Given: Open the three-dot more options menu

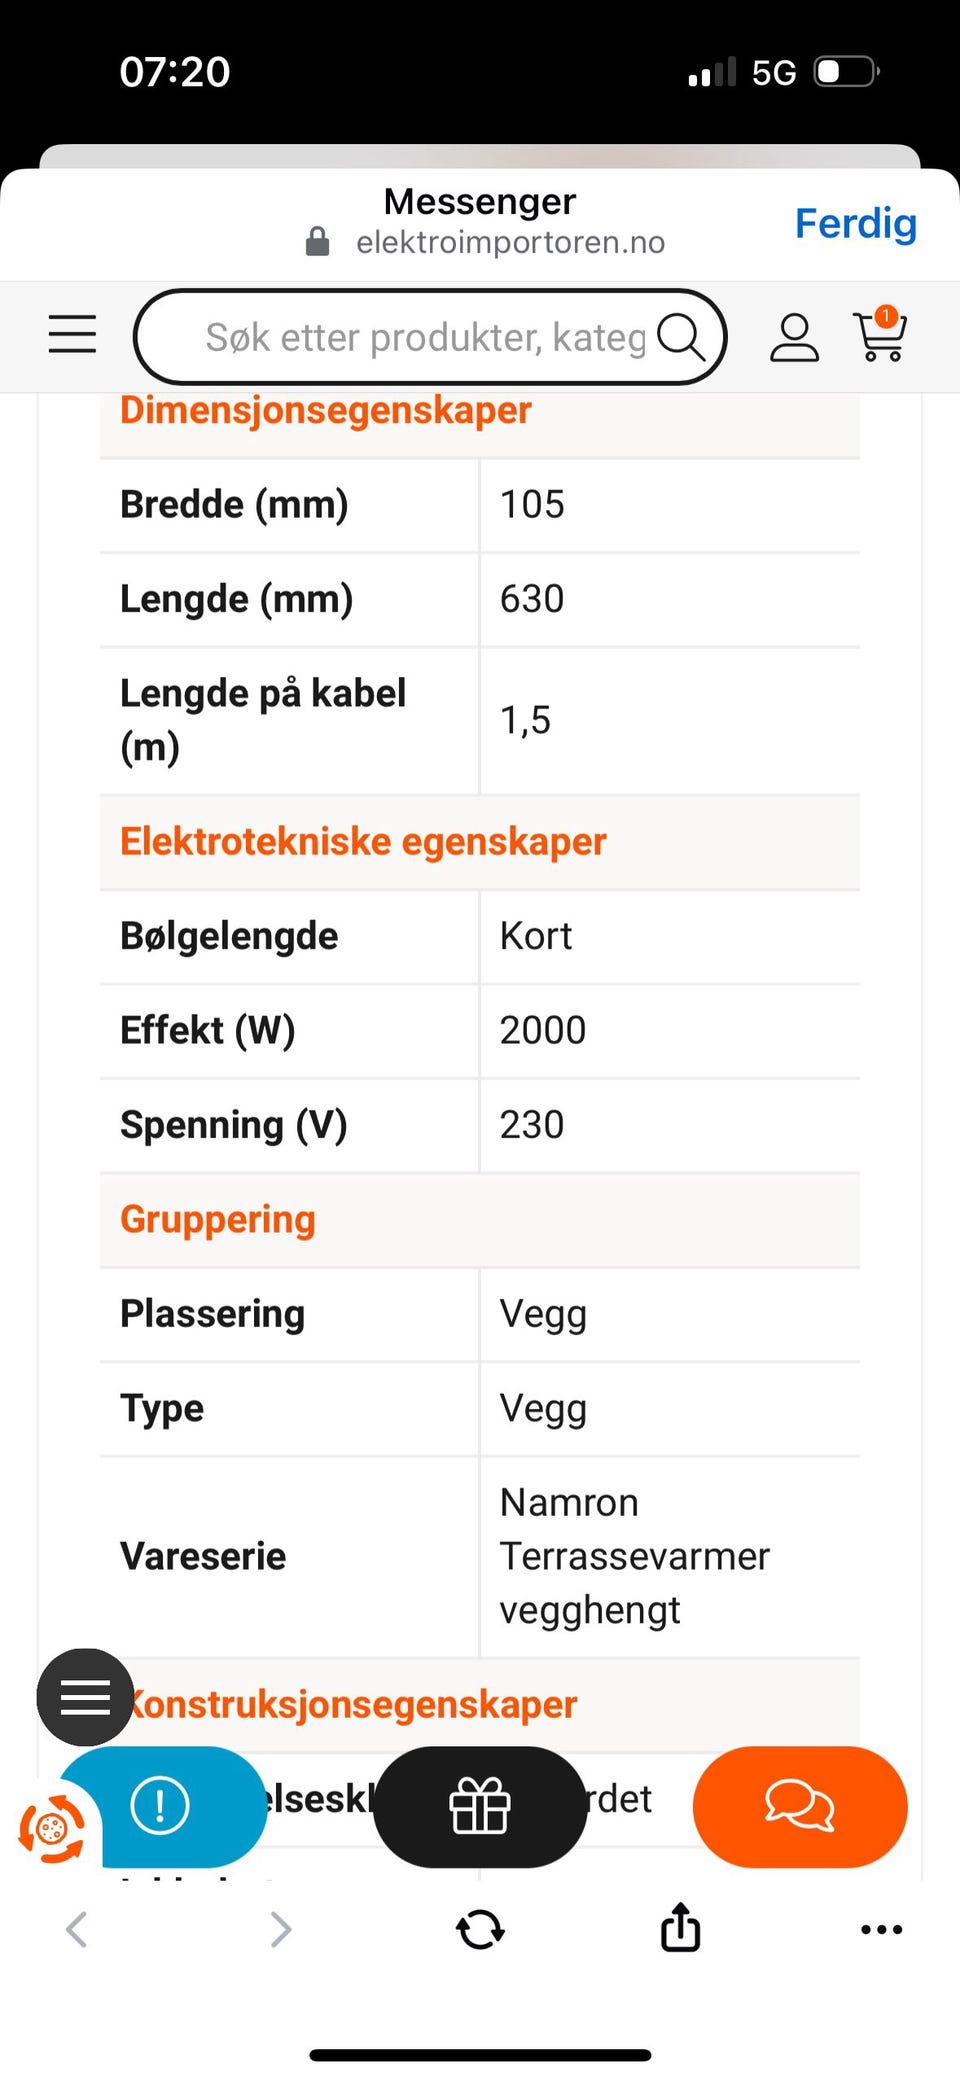Looking at the screenshot, I should 881,1929.
